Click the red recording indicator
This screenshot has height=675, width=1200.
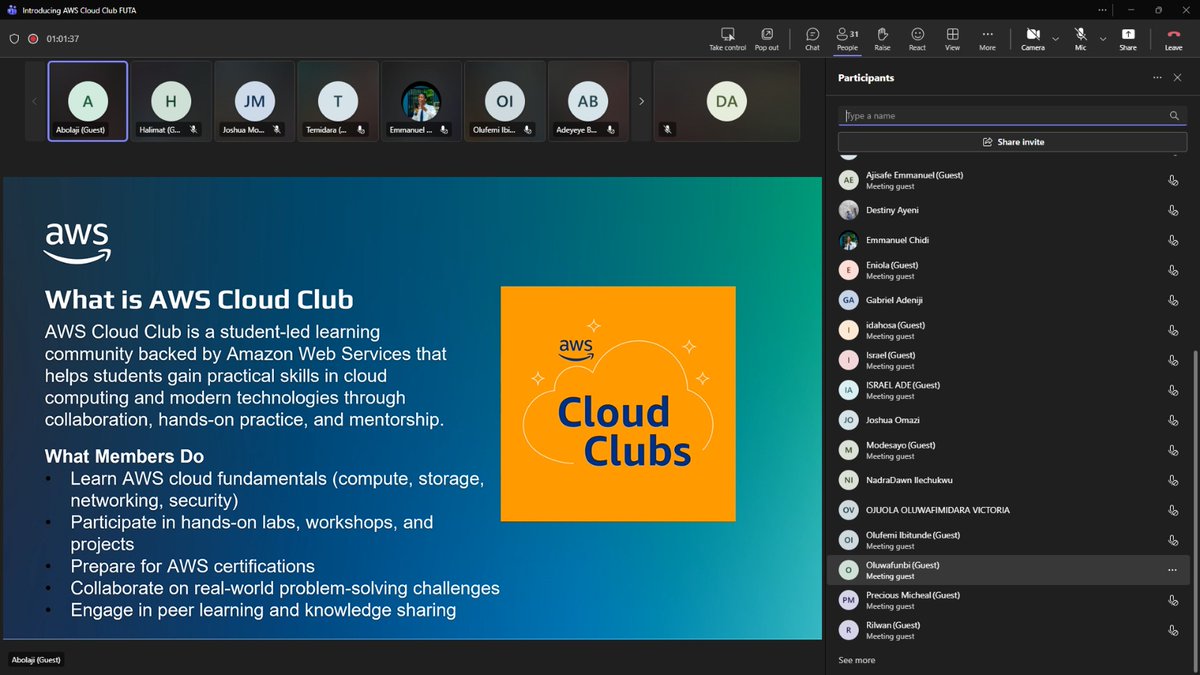click(x=33, y=39)
